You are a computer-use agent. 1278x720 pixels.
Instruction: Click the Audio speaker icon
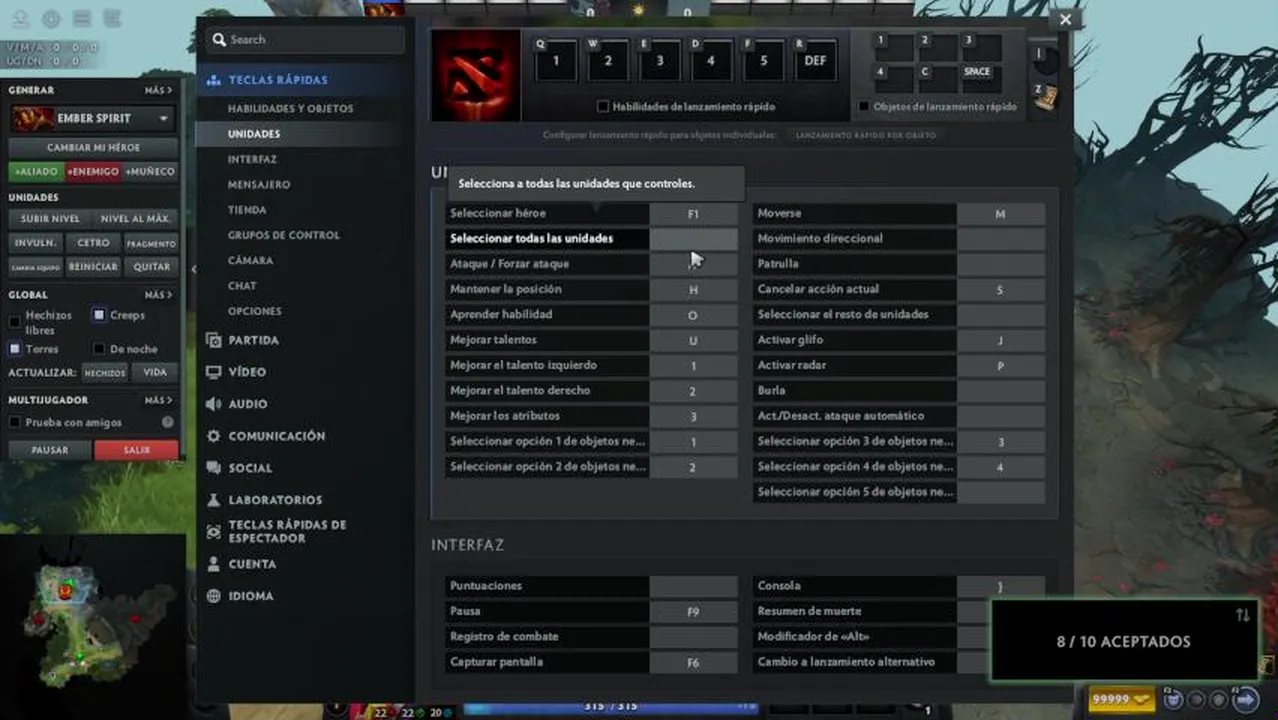[213, 404]
